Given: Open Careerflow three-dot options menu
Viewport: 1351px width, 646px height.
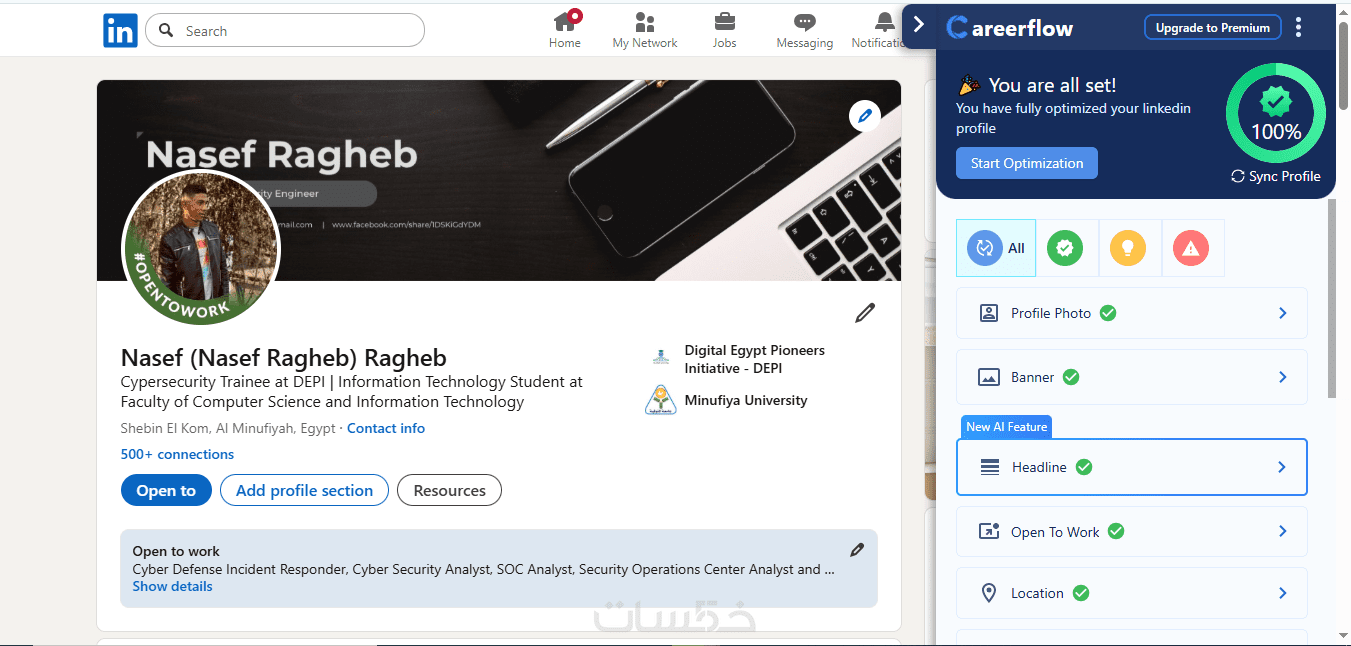Looking at the screenshot, I should point(1298,28).
